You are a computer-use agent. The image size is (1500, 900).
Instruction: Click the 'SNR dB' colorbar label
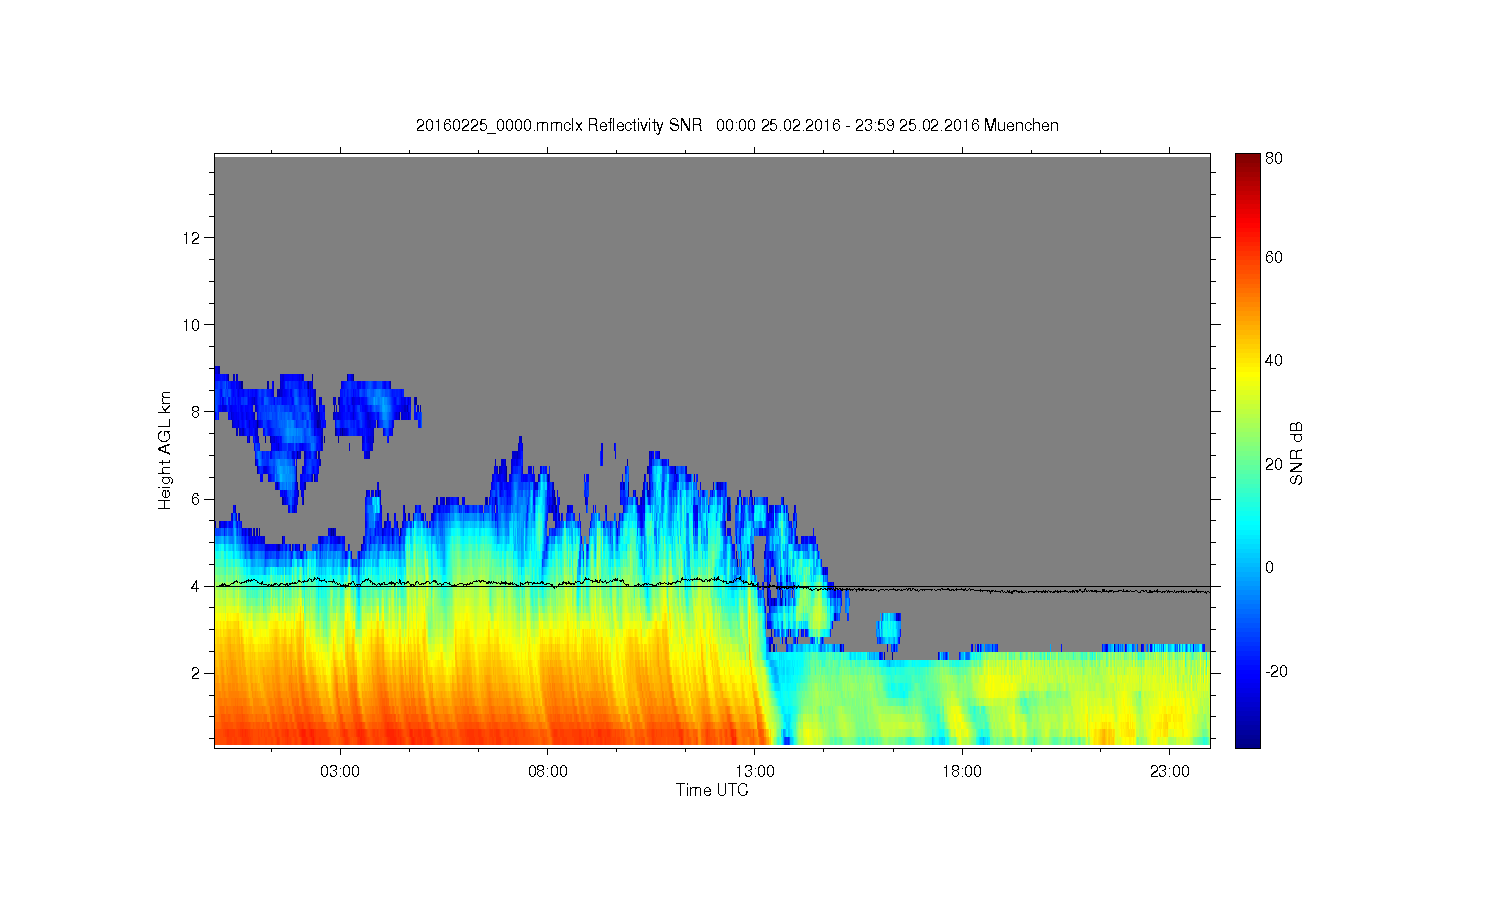1297,453
